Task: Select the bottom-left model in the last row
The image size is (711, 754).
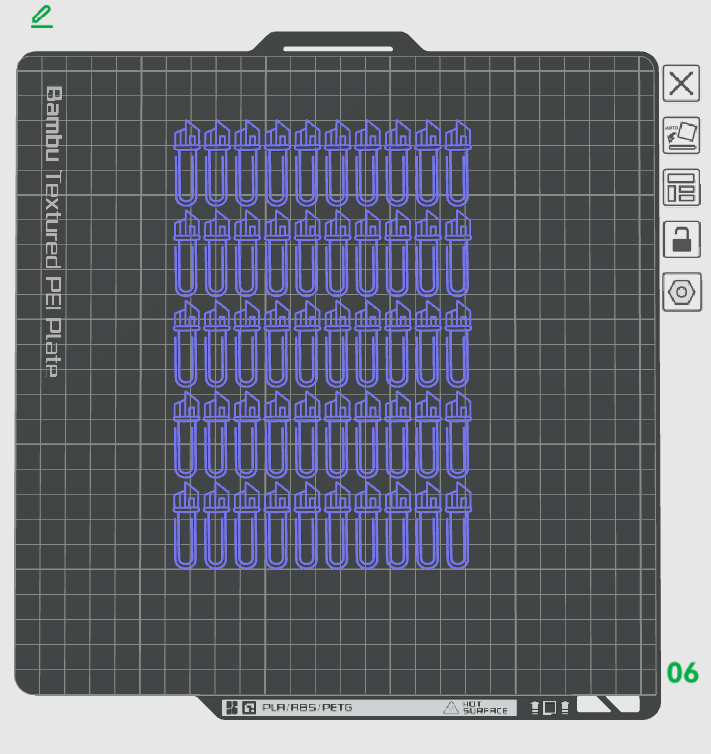Action: (x=187, y=526)
